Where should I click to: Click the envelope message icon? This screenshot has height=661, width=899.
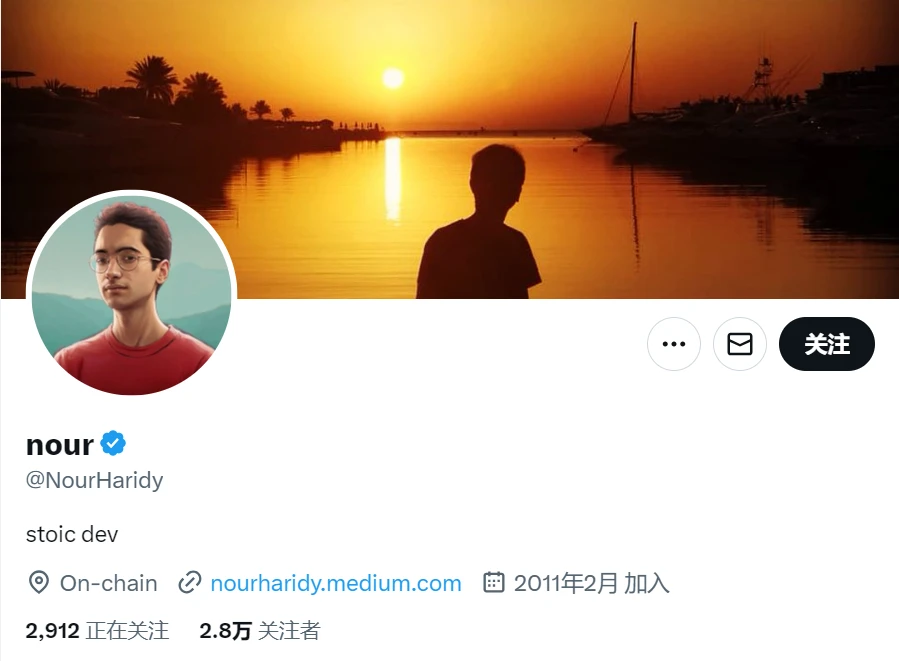(740, 344)
